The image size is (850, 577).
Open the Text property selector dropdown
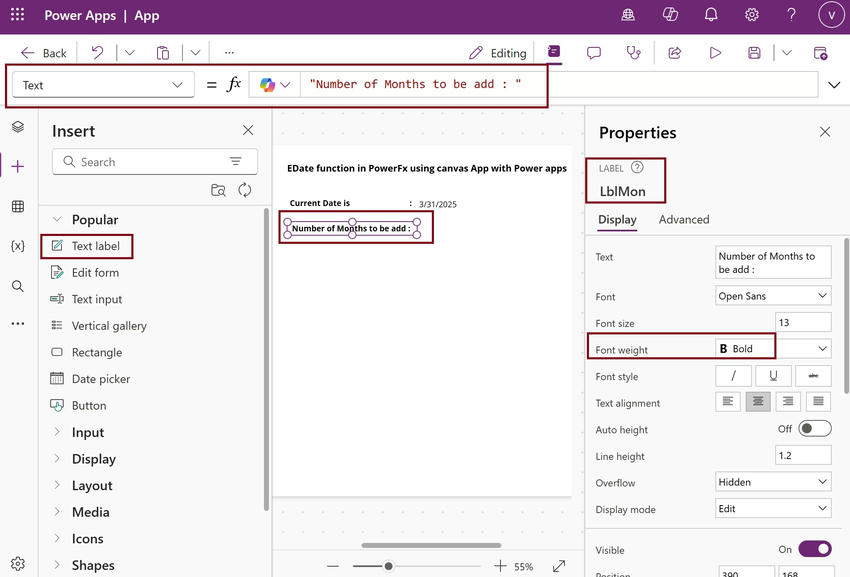(103, 85)
